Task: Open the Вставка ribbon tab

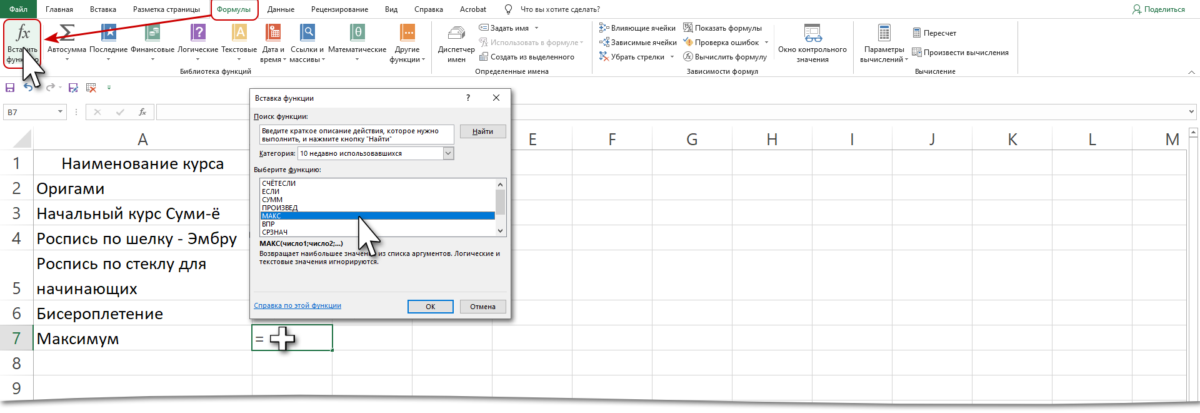Action: click(x=104, y=8)
